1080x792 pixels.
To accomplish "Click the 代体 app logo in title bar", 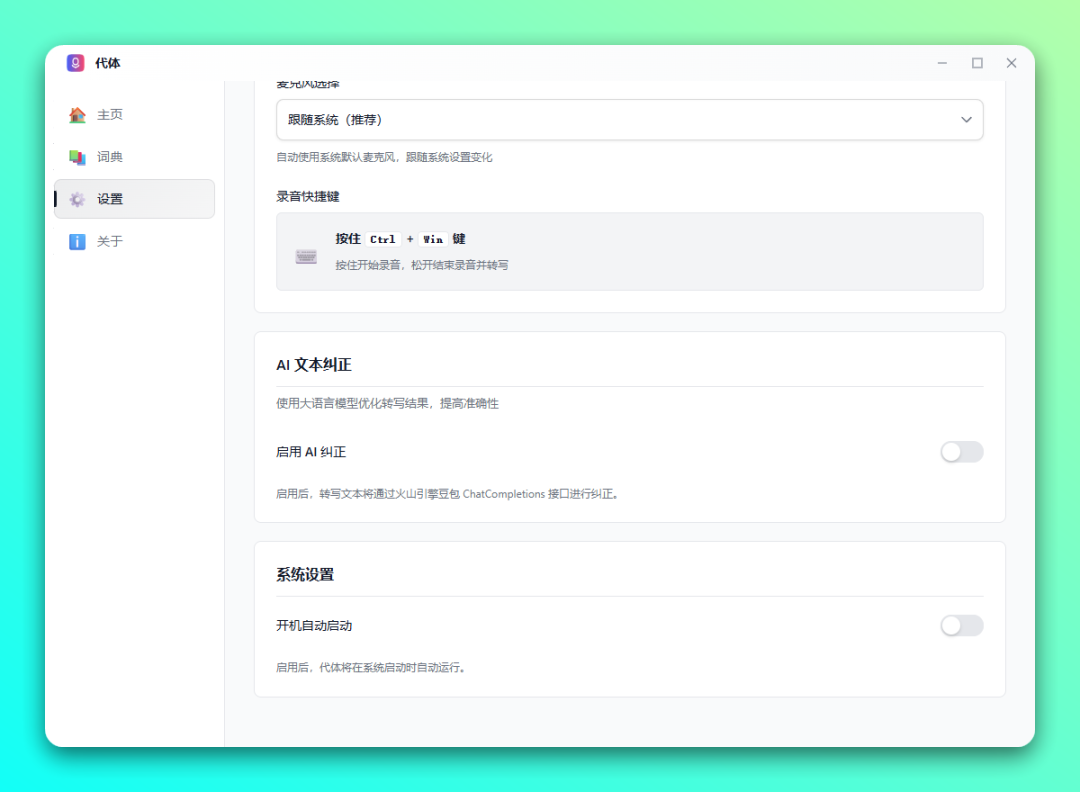I will pyautogui.click(x=76, y=63).
